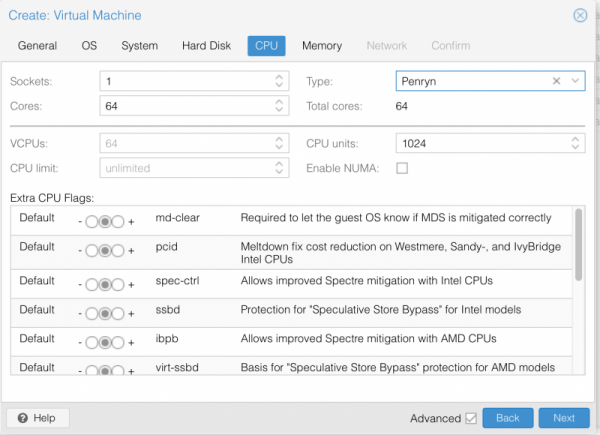
Task: Clear the Penryn CPU type selection
Action: click(x=557, y=81)
